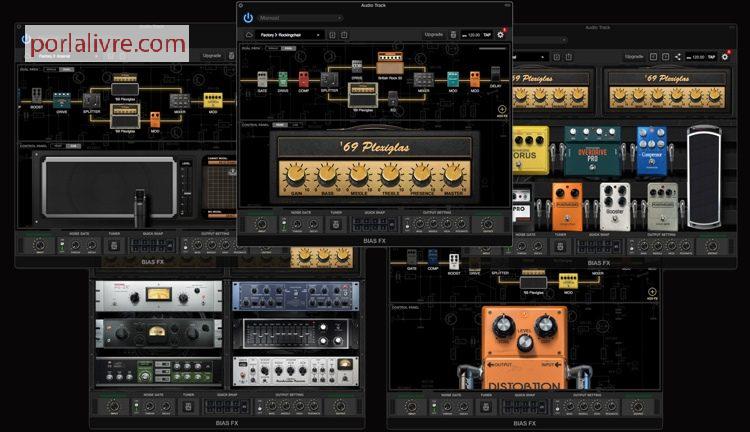Viewport: 750px width, 432px height.
Task: Click scene 2 box in right pedalboard window
Action: tap(665, 56)
